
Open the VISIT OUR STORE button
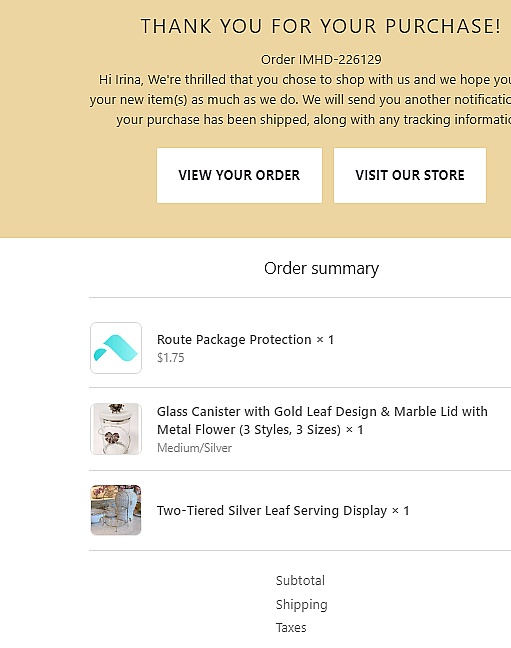410,175
